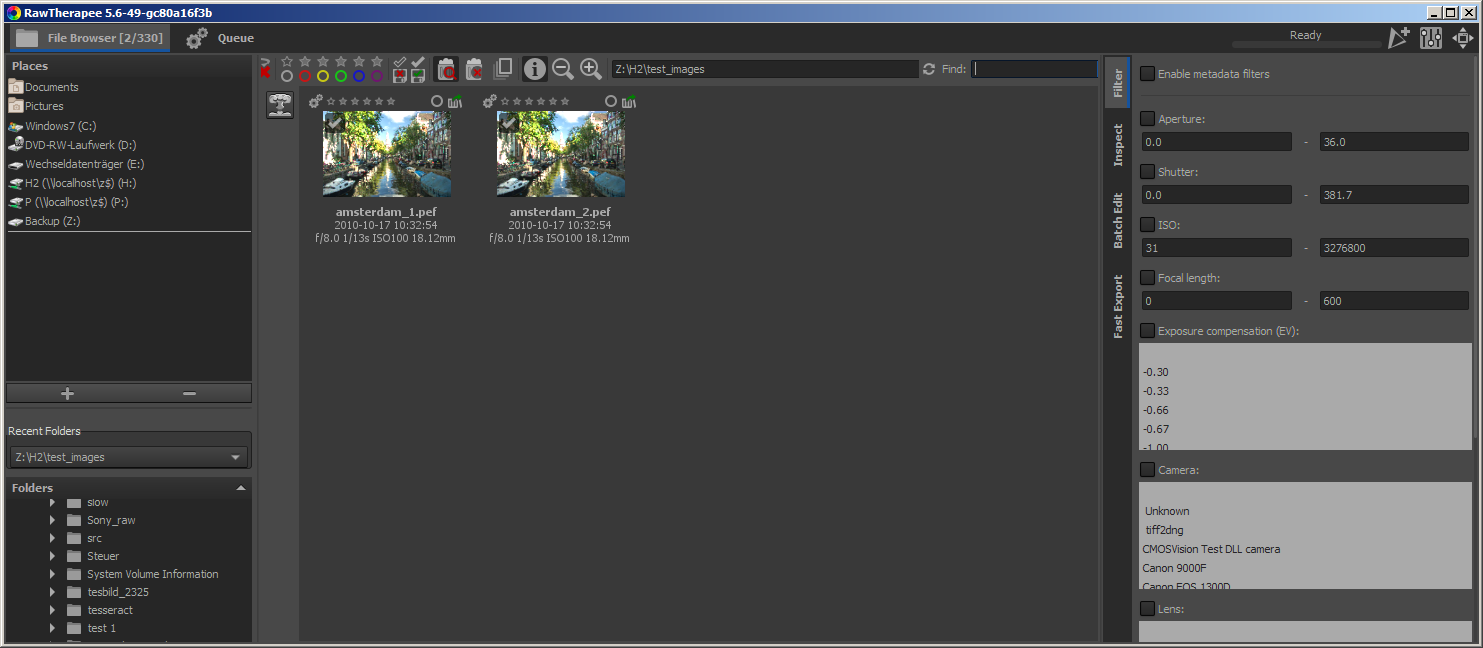Toggle the info overlay icon
The height and width of the screenshot is (648, 1483).
[x=535, y=69]
